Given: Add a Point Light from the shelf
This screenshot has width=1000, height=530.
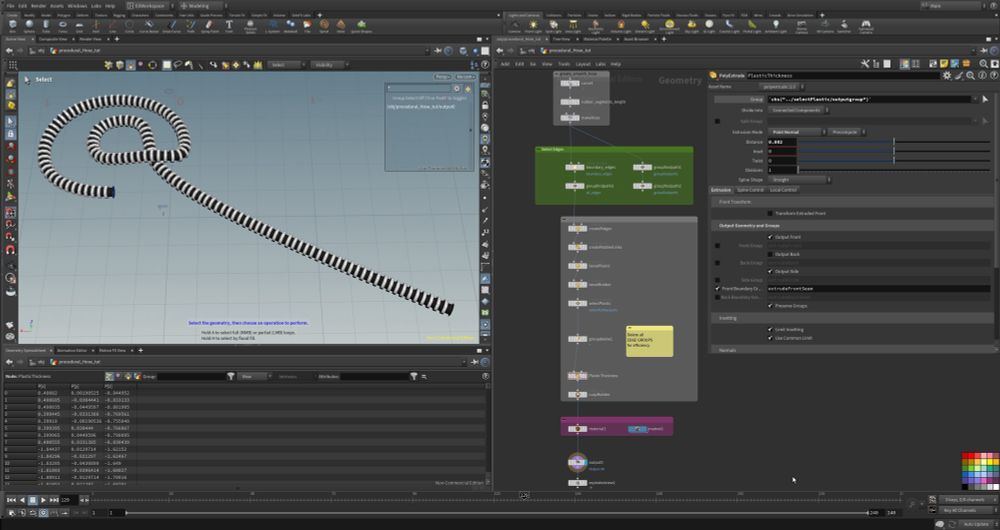Looking at the screenshot, I should click(x=533, y=26).
